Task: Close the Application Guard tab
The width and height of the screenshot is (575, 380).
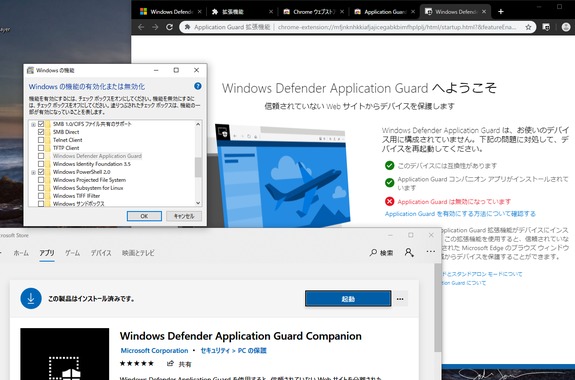Action: [x=413, y=12]
